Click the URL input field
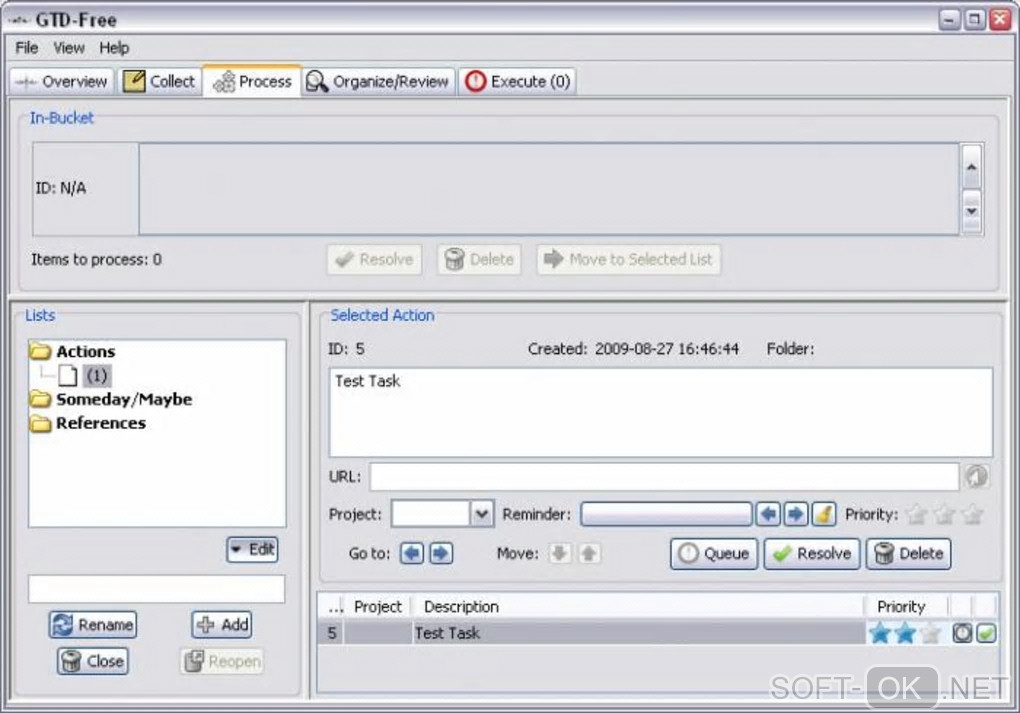Screen dimensions: 1020x713 [x=664, y=477]
